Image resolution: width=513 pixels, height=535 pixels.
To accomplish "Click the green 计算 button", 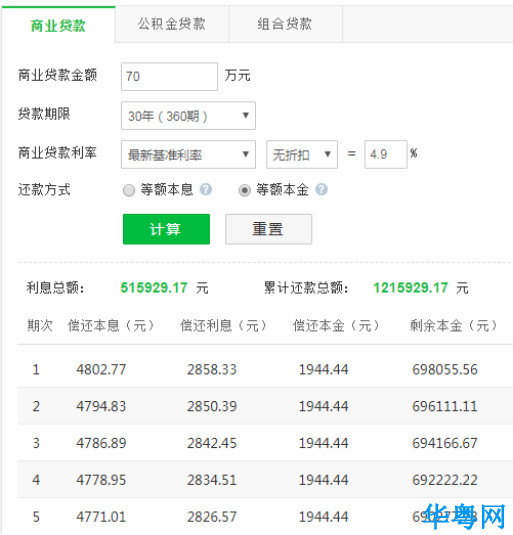I will click(166, 229).
